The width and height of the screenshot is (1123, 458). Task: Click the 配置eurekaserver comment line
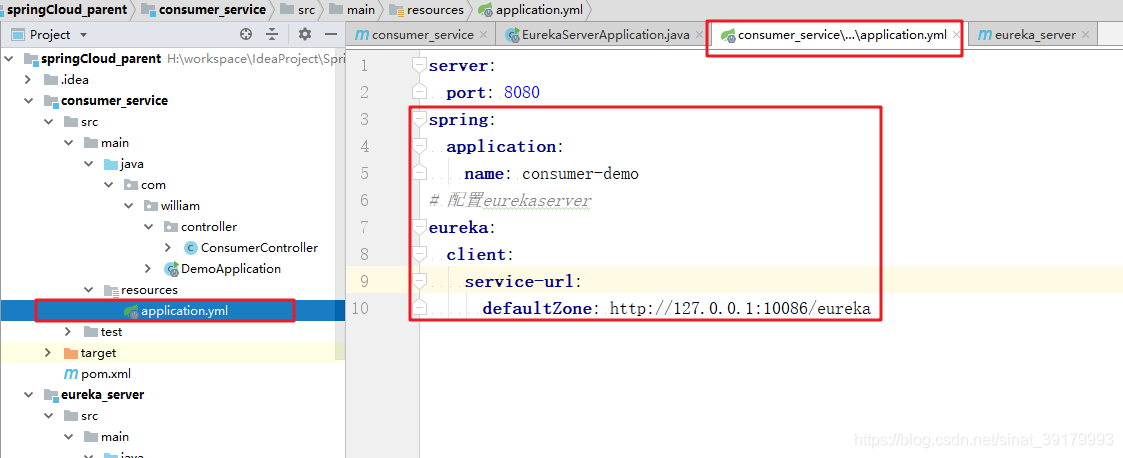coord(510,201)
